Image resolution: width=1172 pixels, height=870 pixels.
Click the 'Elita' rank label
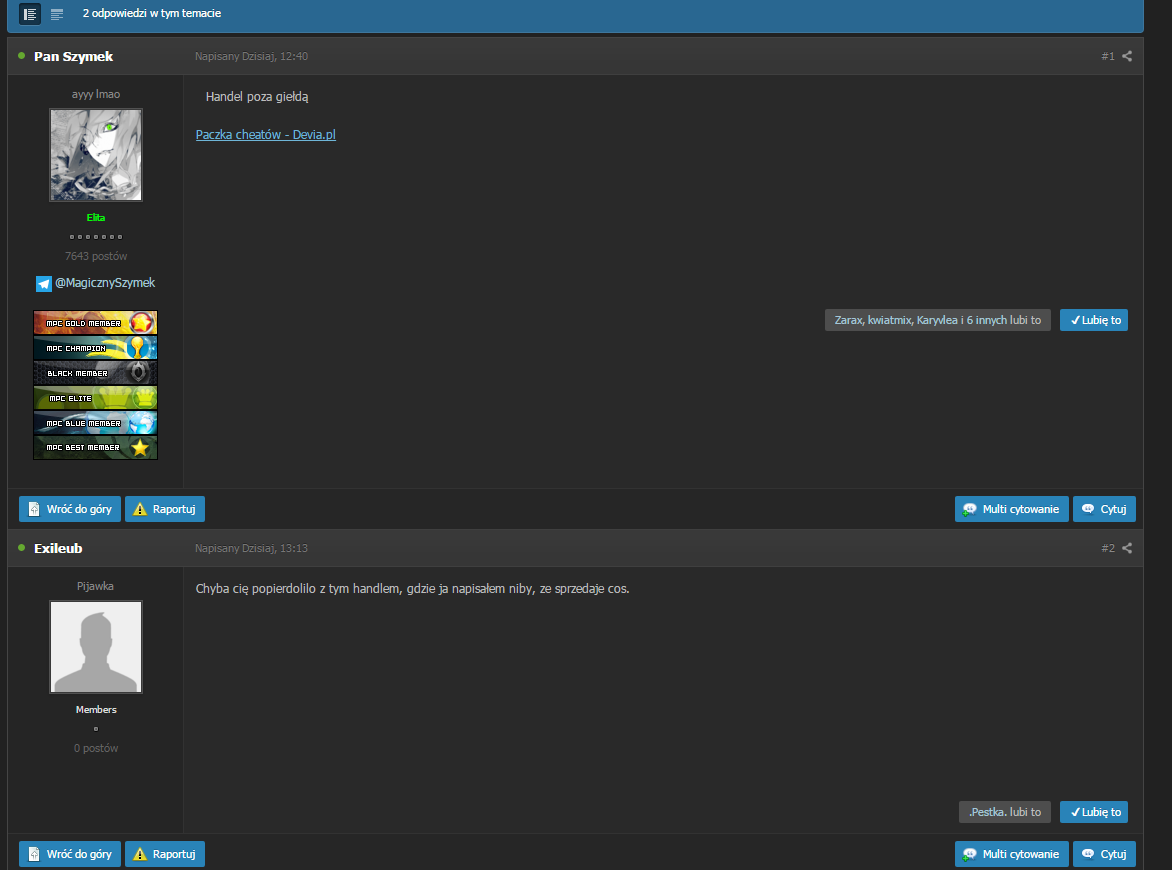tap(96, 218)
